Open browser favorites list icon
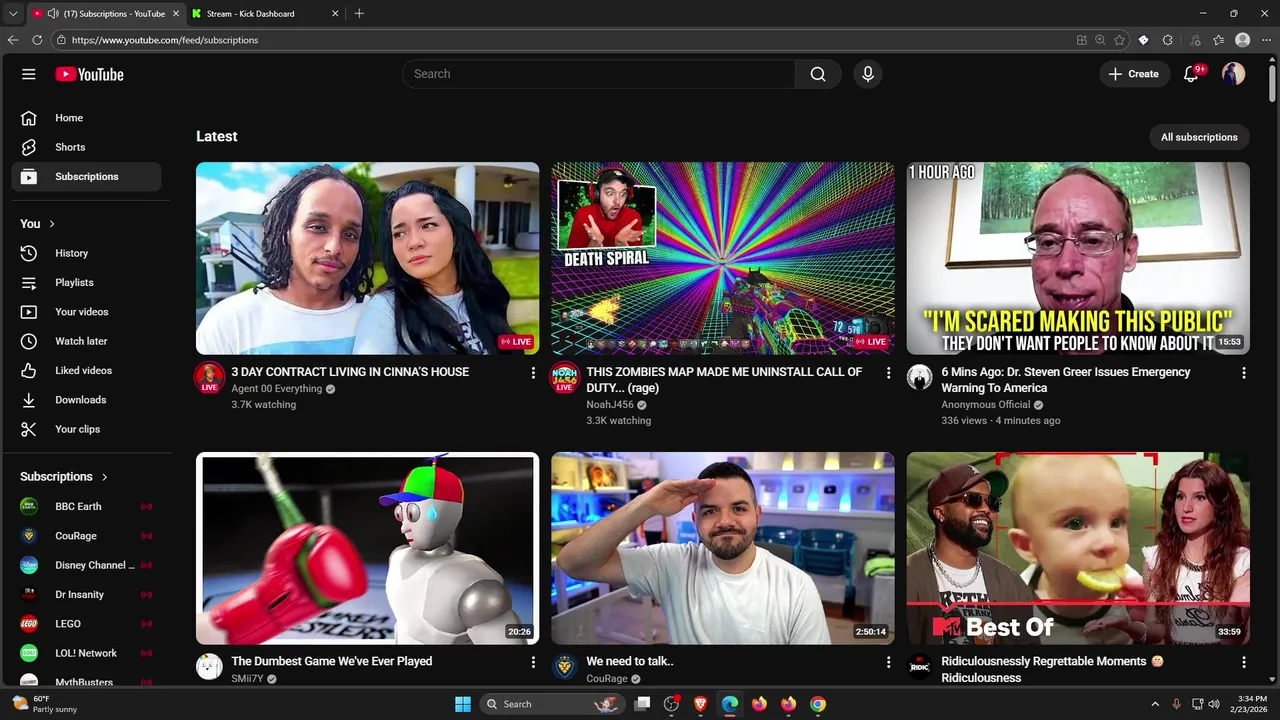Image resolution: width=1280 pixels, height=720 pixels. [1218, 40]
